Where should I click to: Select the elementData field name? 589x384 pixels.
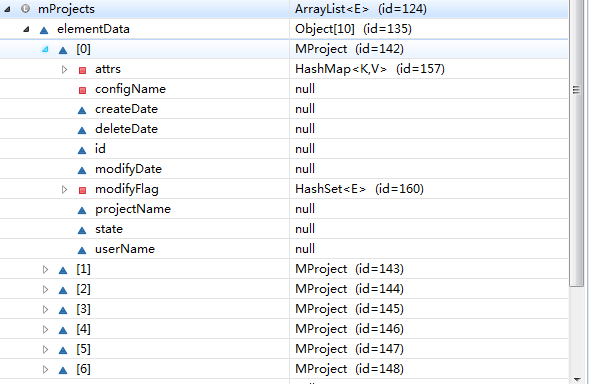[x=93, y=29]
